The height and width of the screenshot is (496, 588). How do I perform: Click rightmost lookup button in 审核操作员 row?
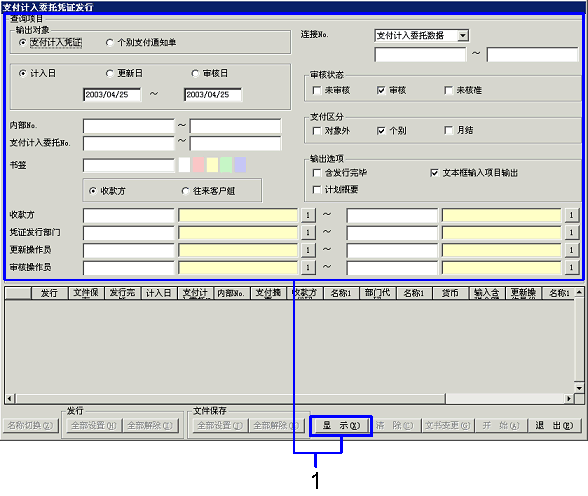(x=571, y=267)
